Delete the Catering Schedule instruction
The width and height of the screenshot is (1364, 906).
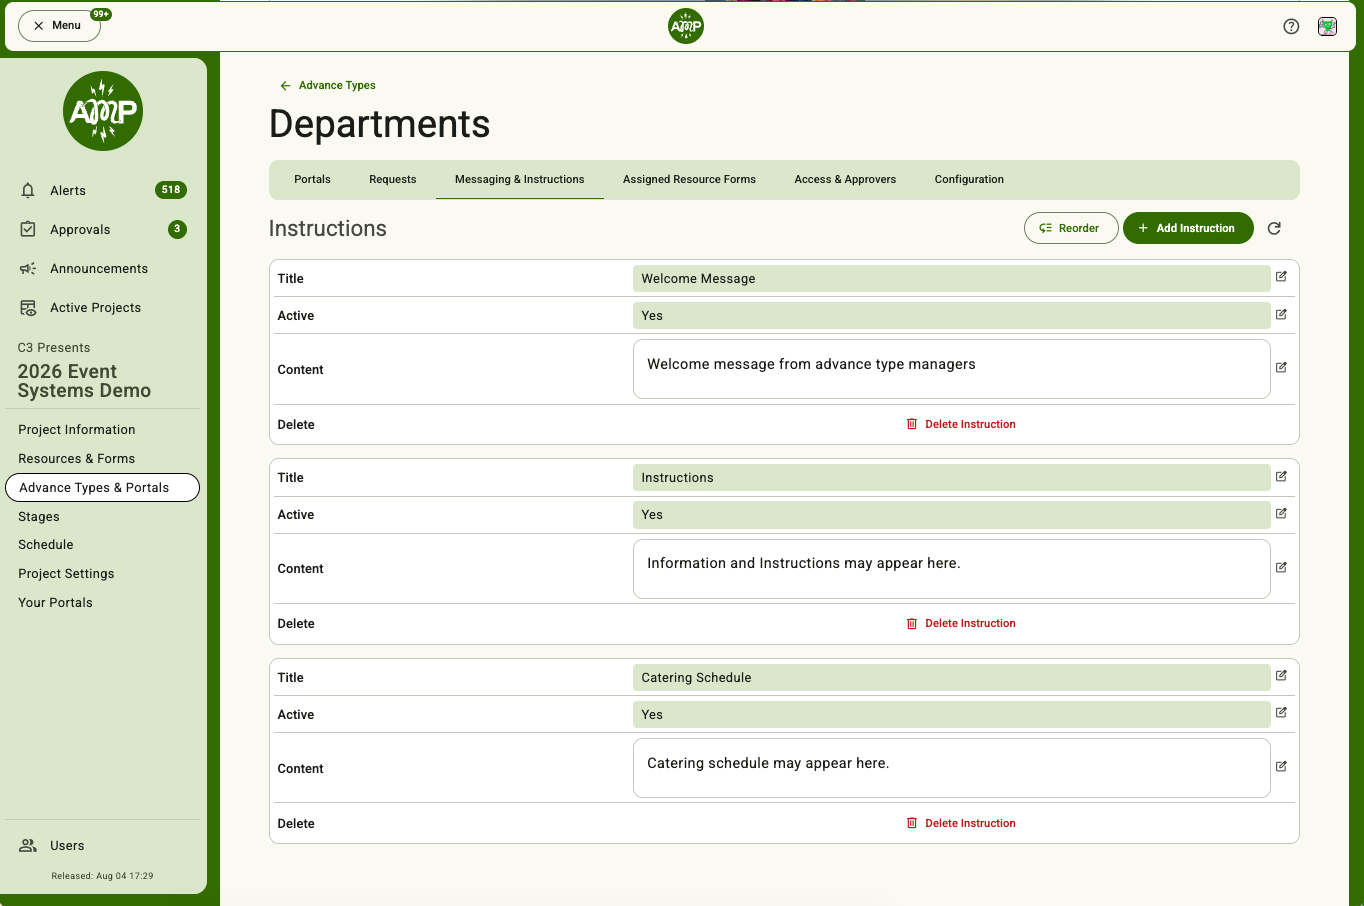pyautogui.click(x=961, y=823)
